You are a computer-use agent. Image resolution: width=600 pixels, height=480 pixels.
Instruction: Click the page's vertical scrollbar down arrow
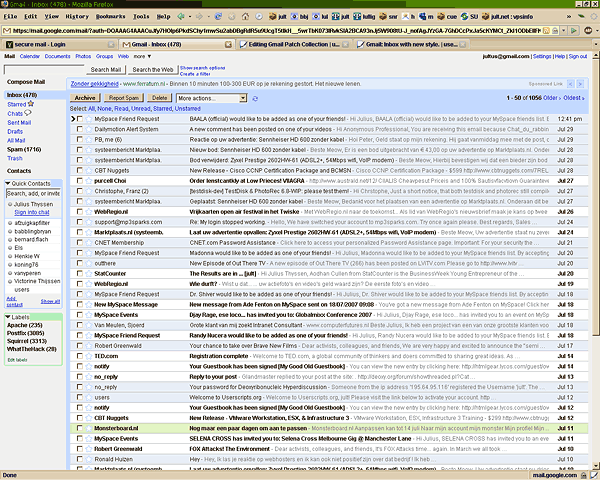[596, 465]
